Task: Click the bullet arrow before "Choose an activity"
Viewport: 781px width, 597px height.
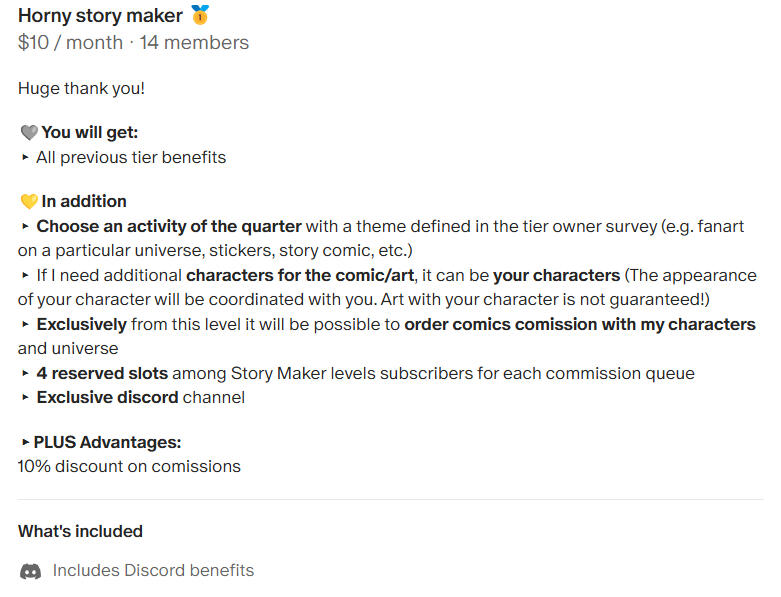Action: 25,227
